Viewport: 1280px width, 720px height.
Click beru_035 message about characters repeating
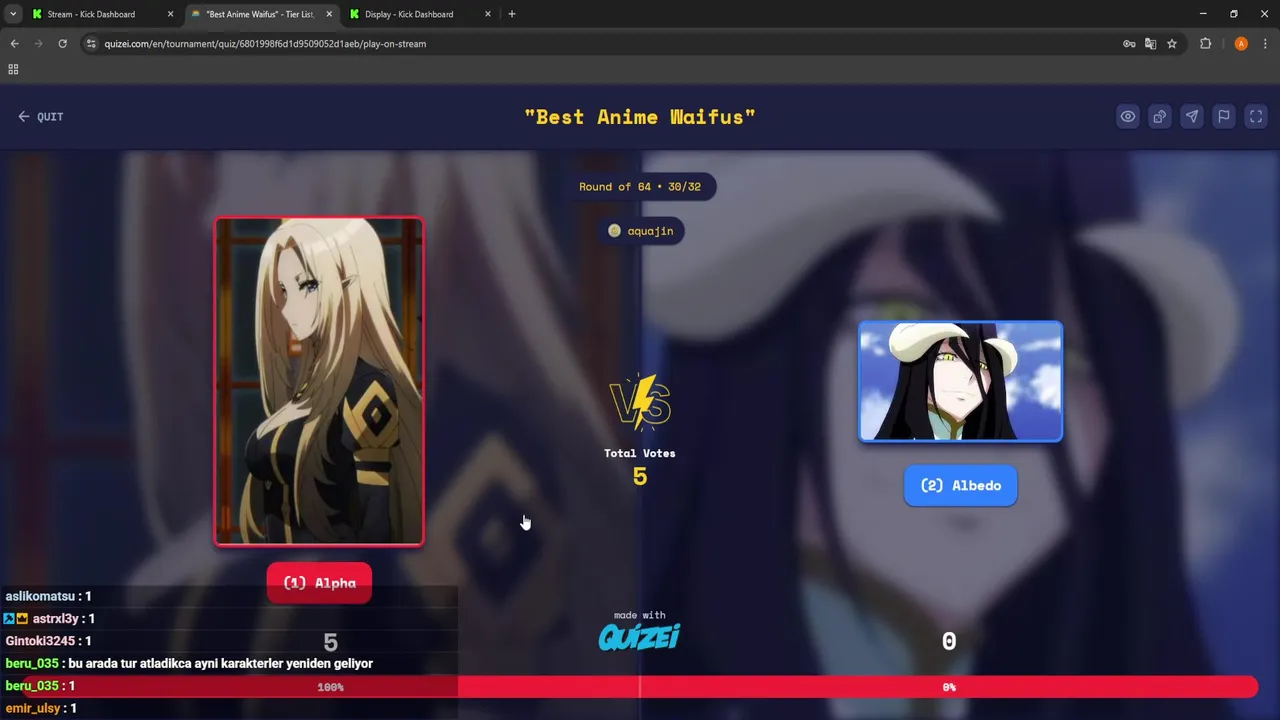coord(189,664)
